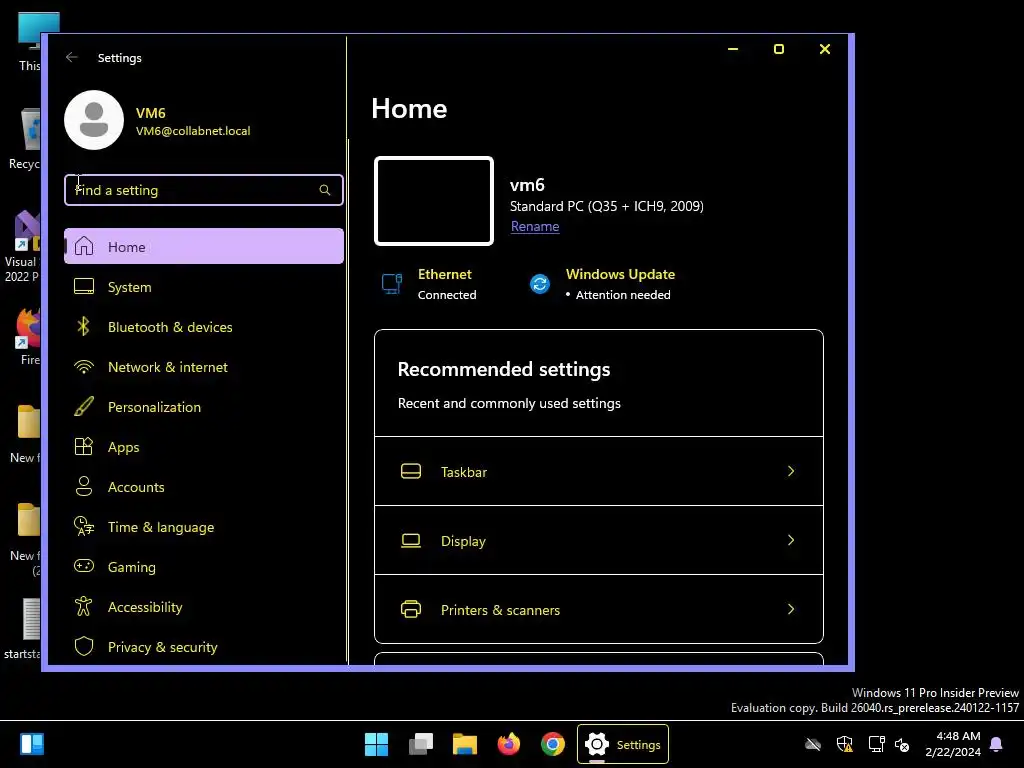Image resolution: width=1024 pixels, height=768 pixels.
Task: Open the clock showing 4:48 AM
Action: coord(953,744)
